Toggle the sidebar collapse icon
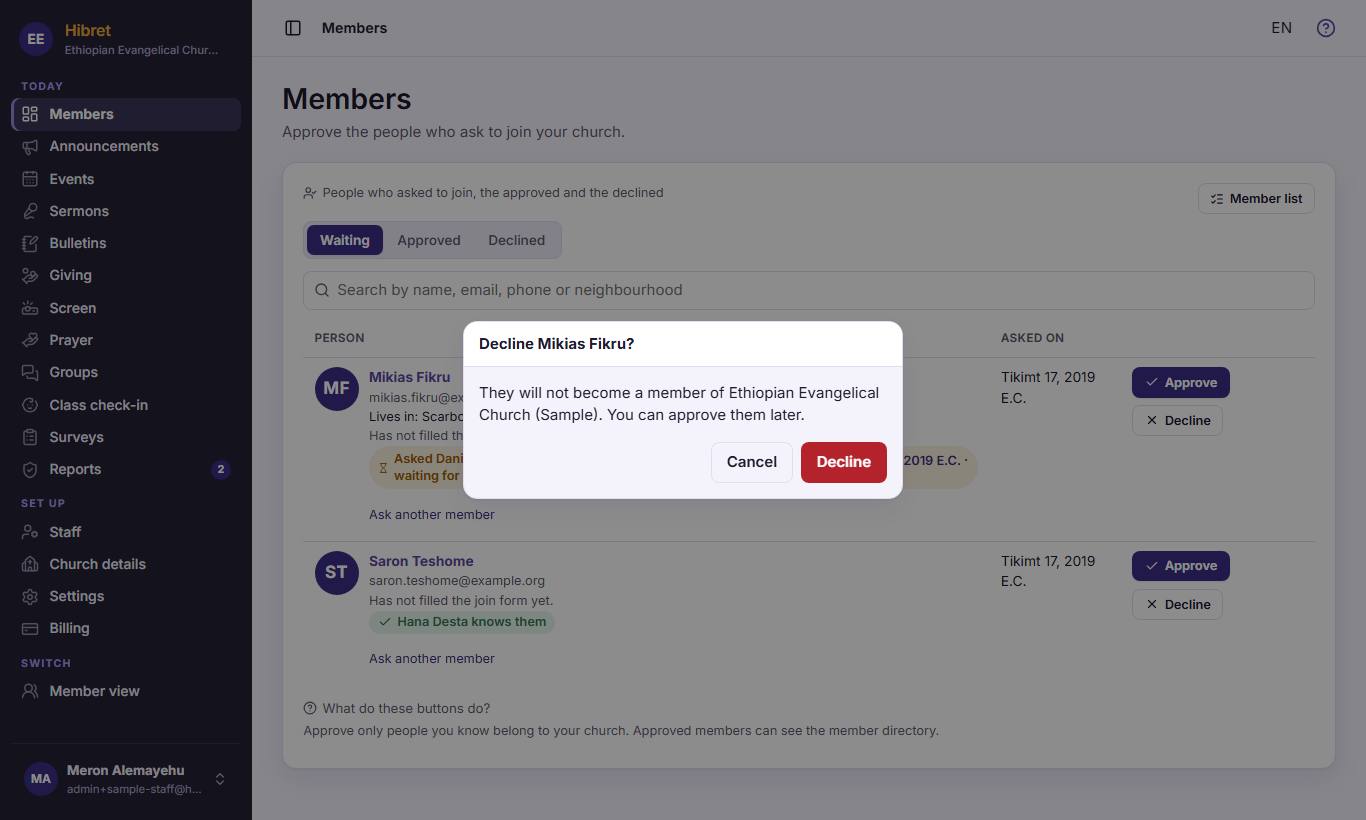This screenshot has height=820, width=1366. [293, 28]
